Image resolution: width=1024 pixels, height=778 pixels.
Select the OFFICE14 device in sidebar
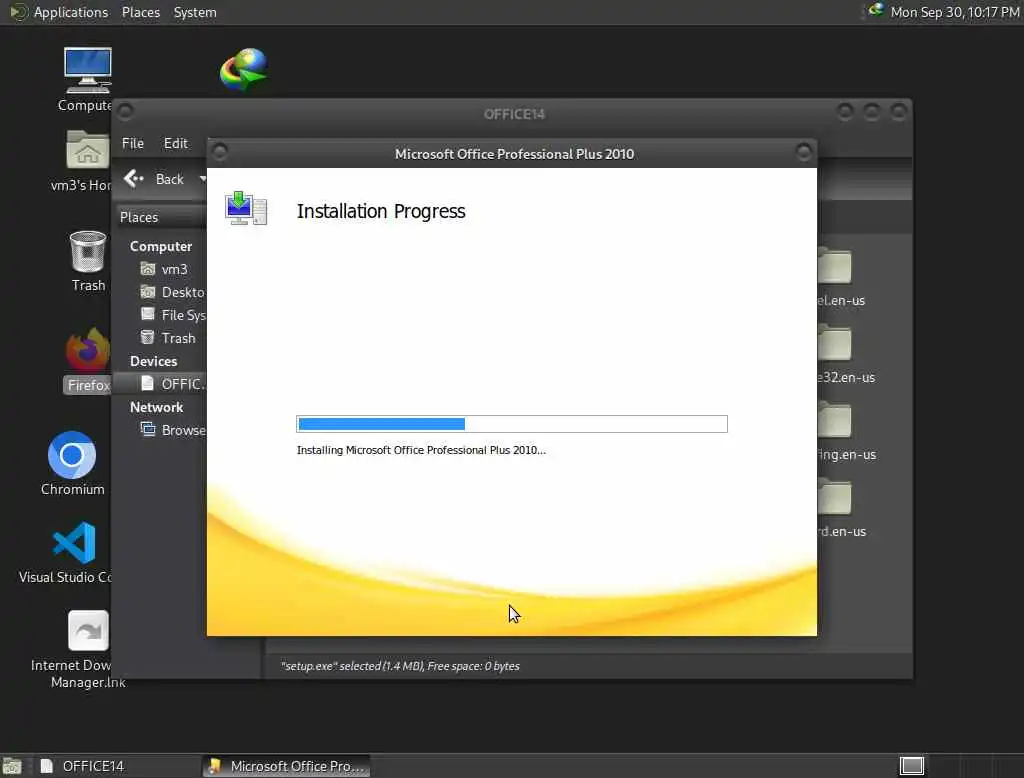[160, 384]
